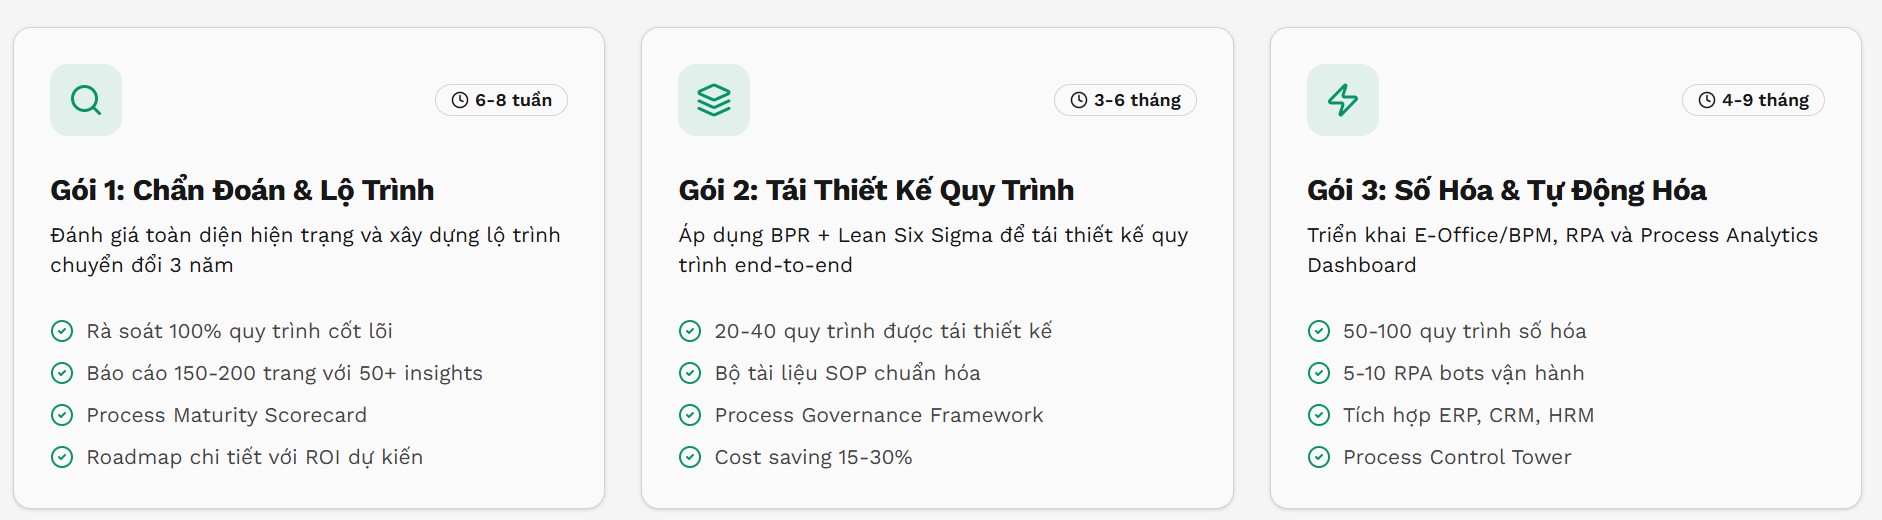
Task: Click Roadmap chi tiết với ROI dự kiến
Action: pos(254,457)
